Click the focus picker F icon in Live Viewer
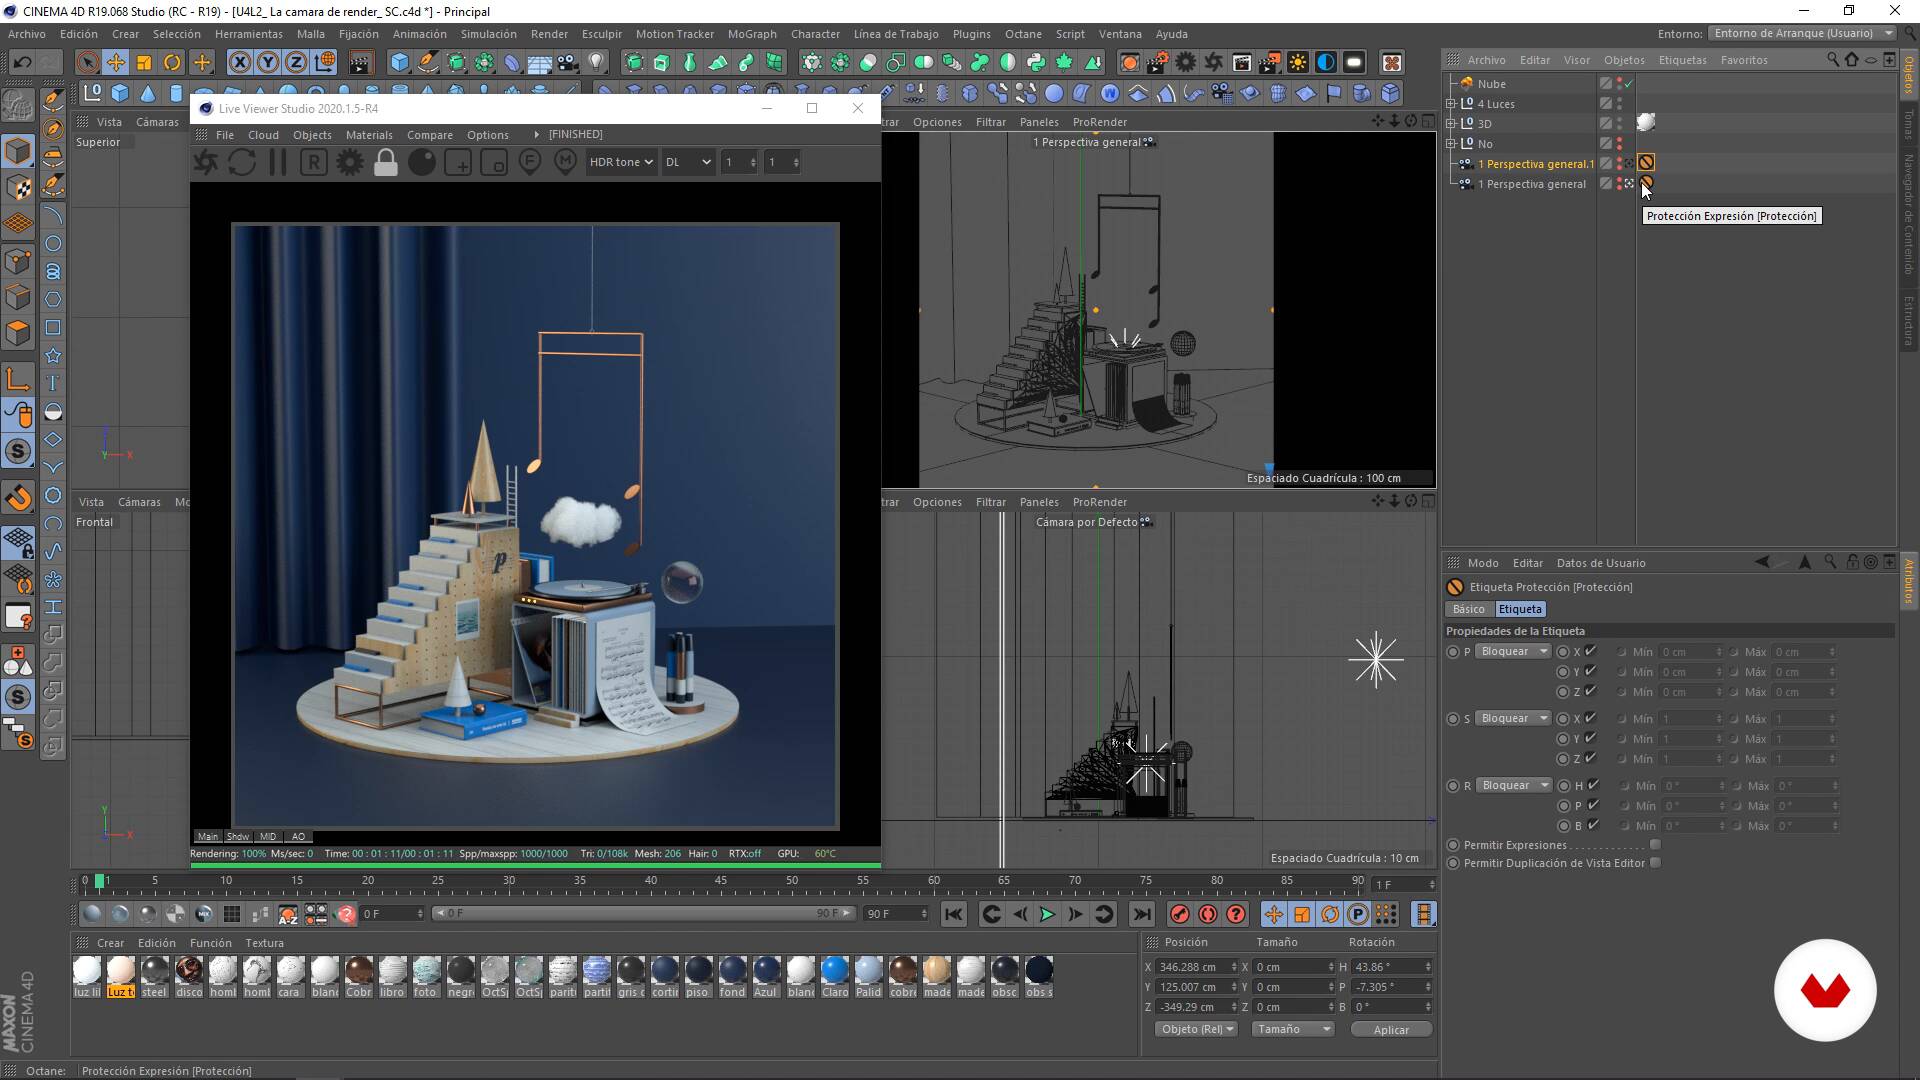The height and width of the screenshot is (1080, 1920). click(530, 162)
